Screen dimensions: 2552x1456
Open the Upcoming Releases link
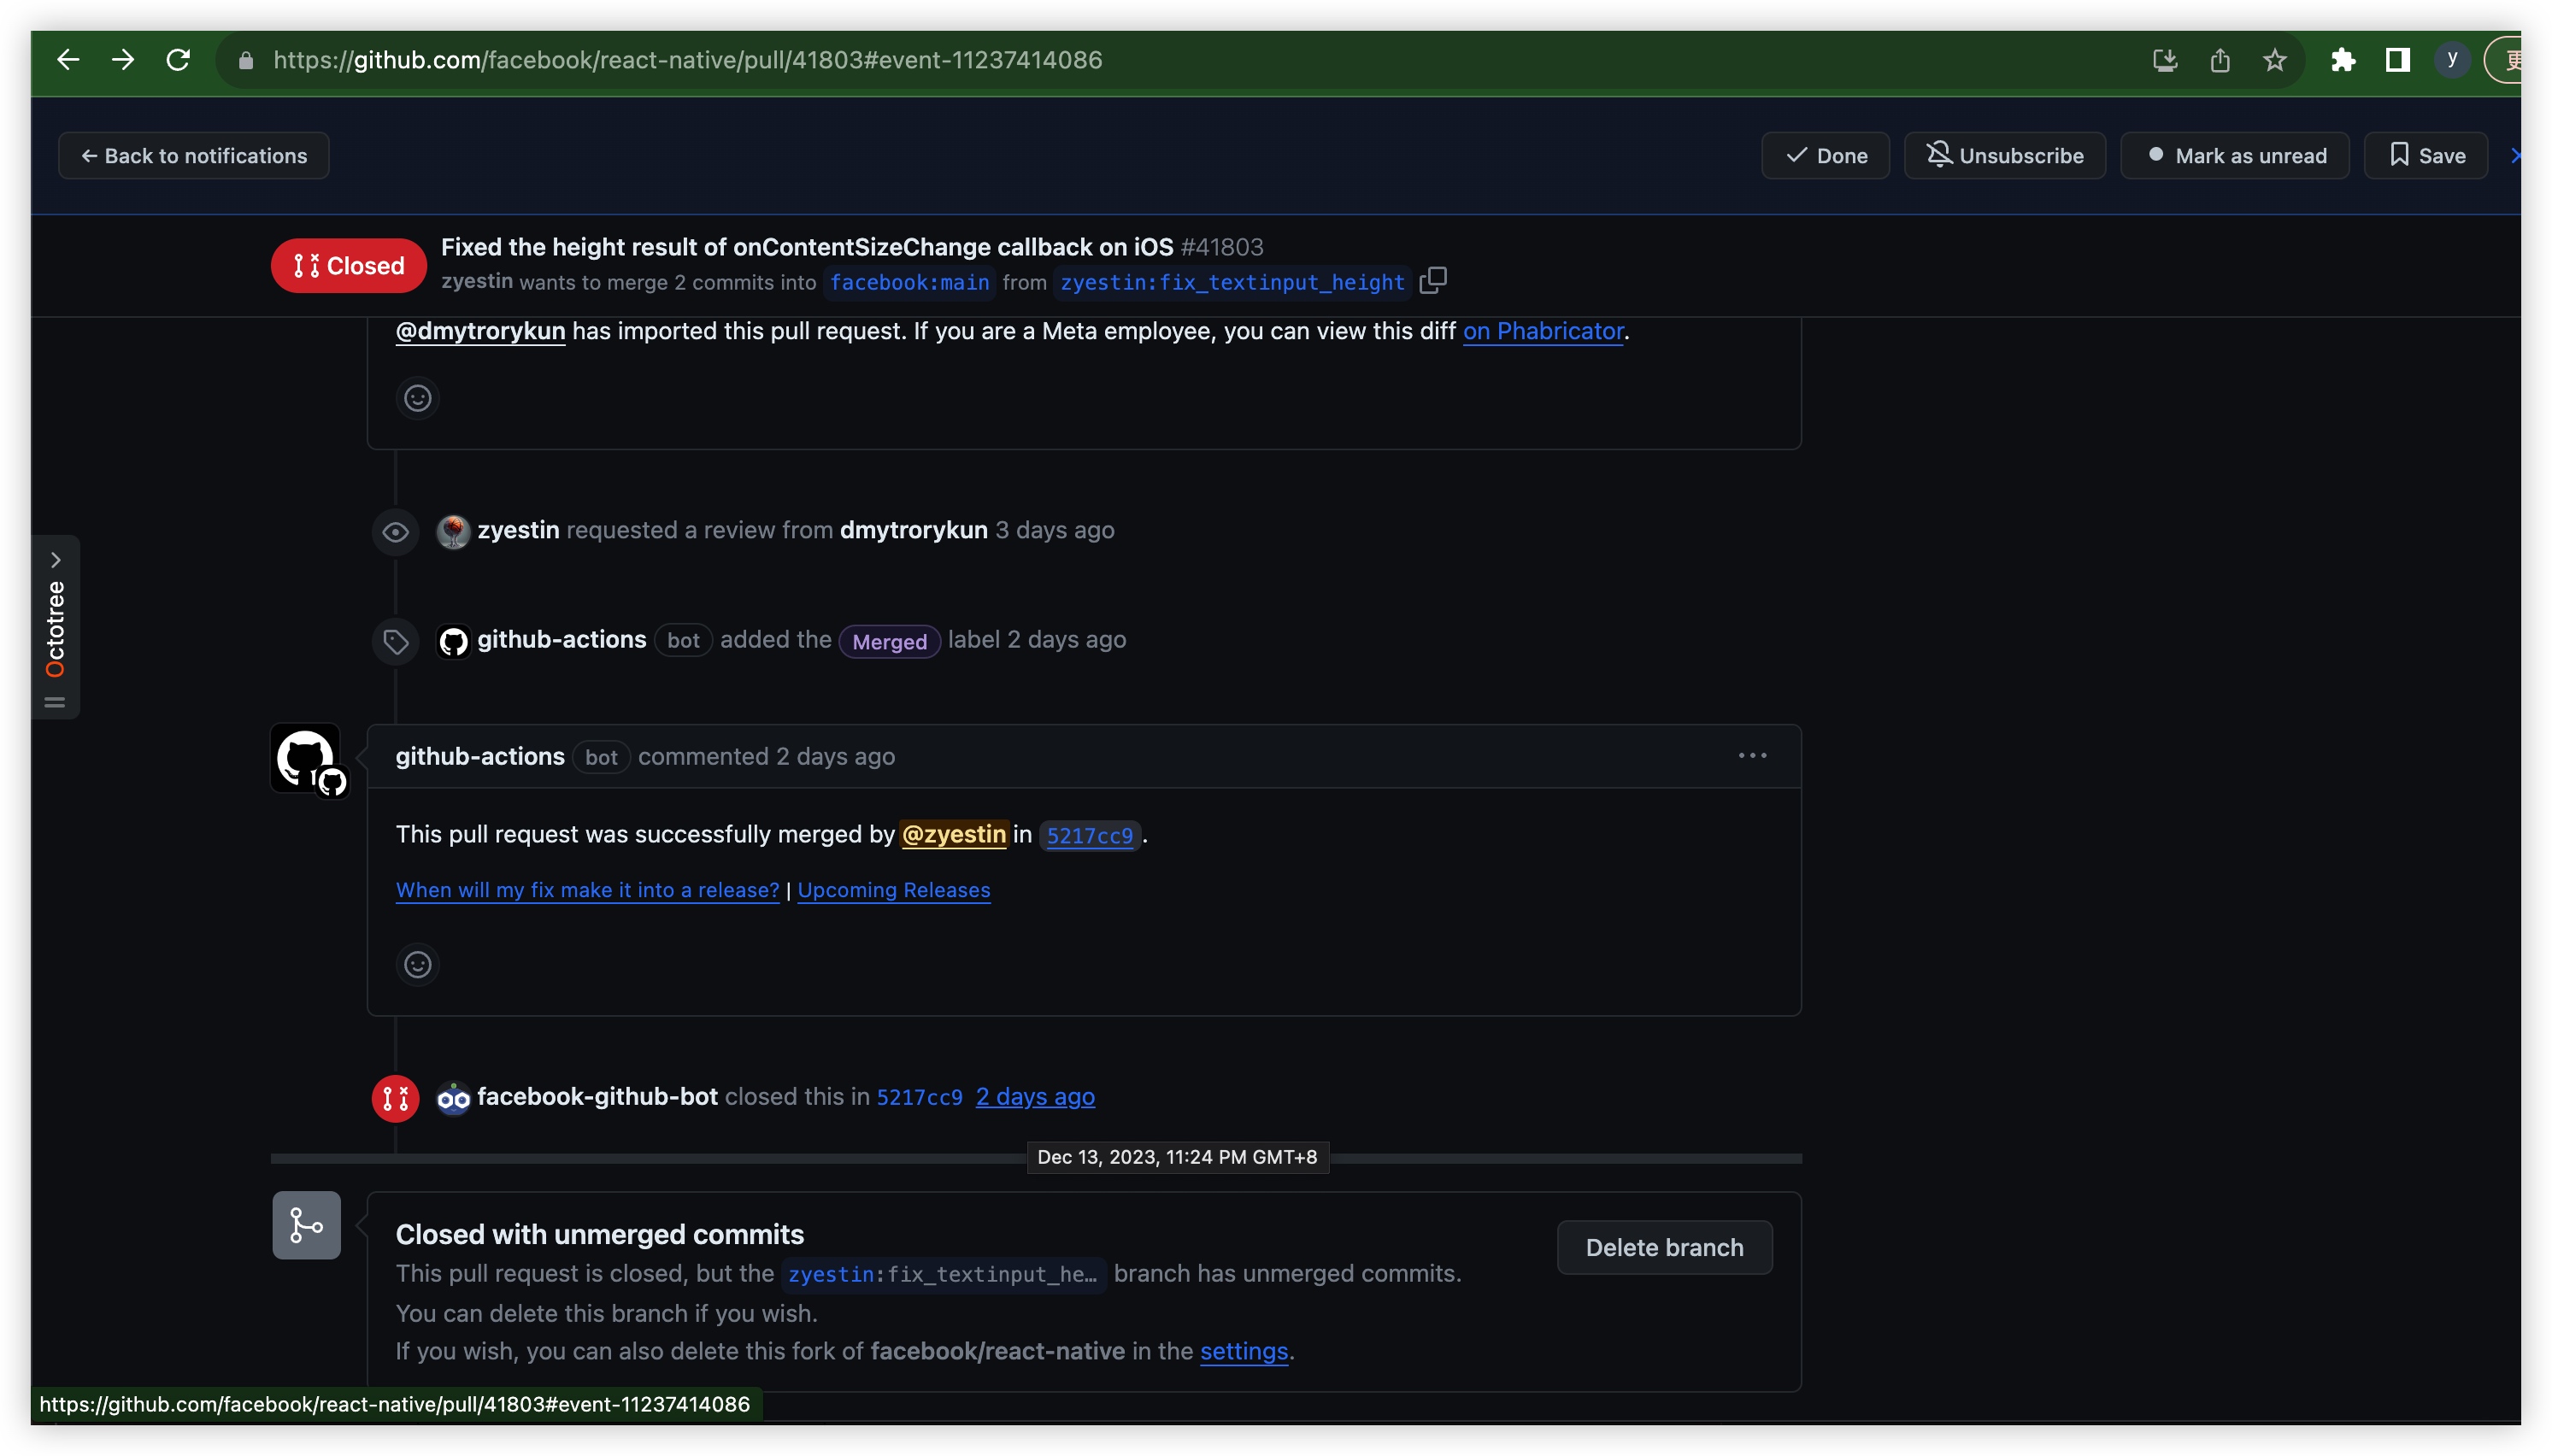(x=894, y=890)
